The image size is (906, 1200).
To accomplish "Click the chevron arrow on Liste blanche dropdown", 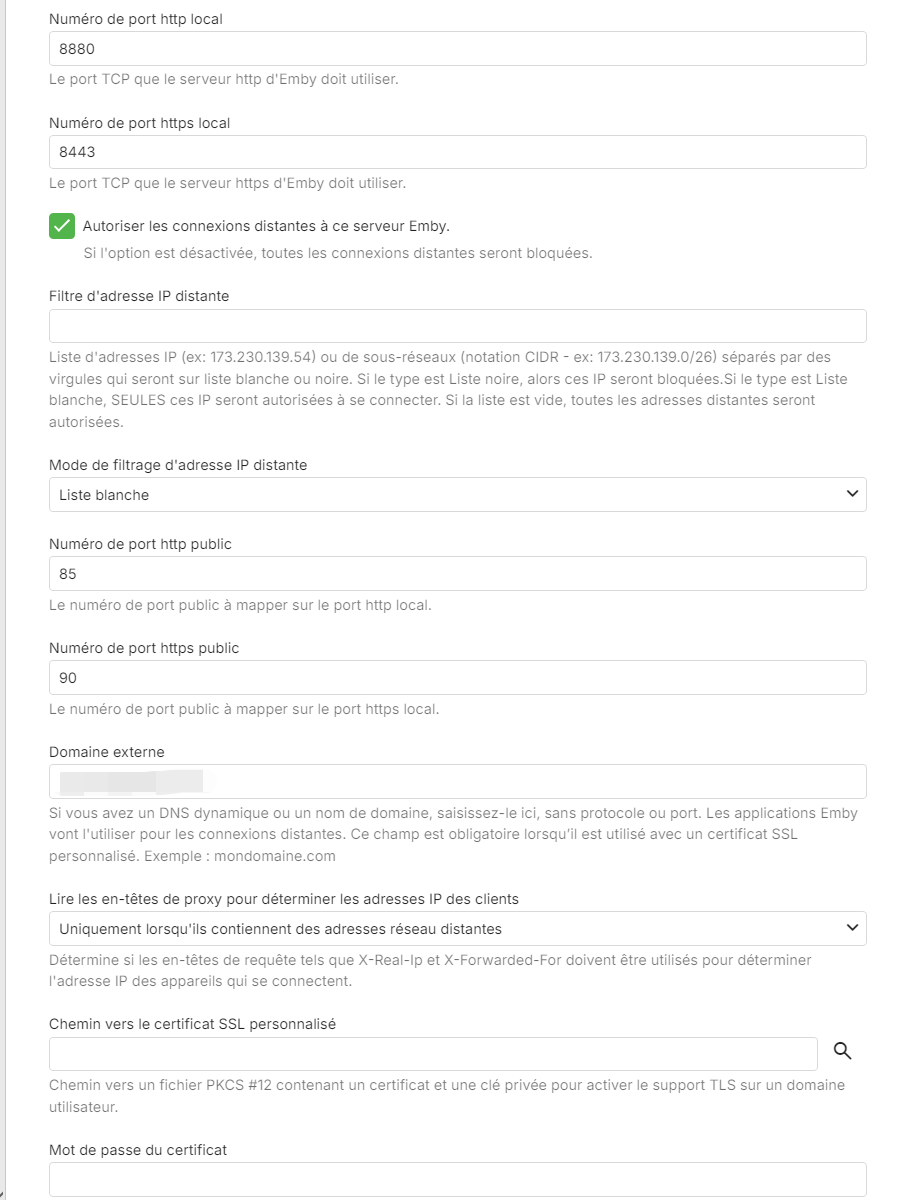I will (852, 494).
